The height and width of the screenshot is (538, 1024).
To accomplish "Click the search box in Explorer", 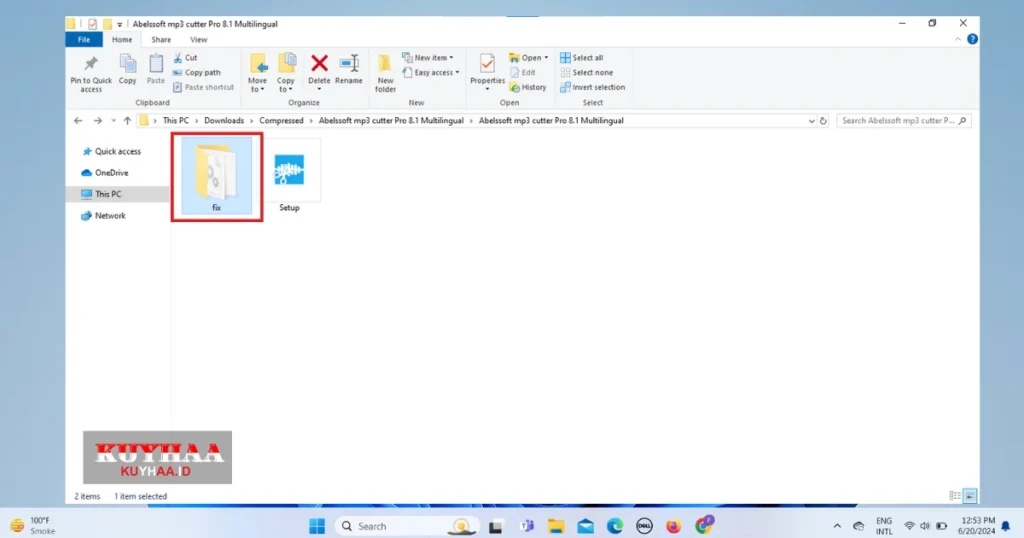I will [x=903, y=121].
